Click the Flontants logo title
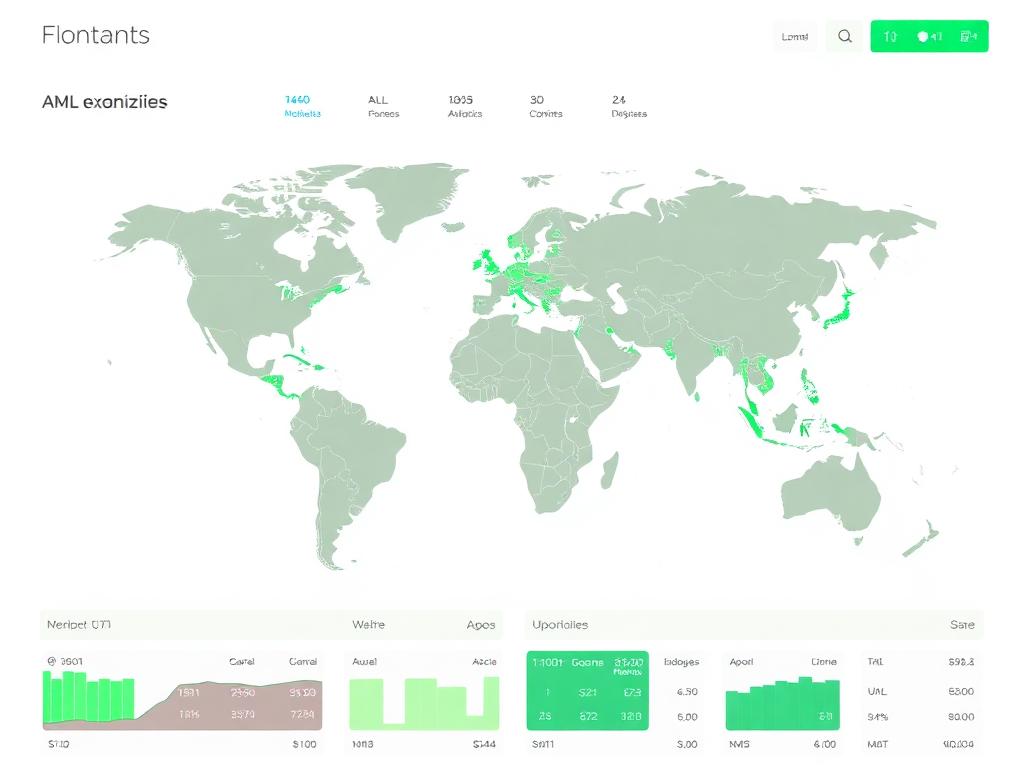This screenshot has width=1024, height=768. coord(96,35)
